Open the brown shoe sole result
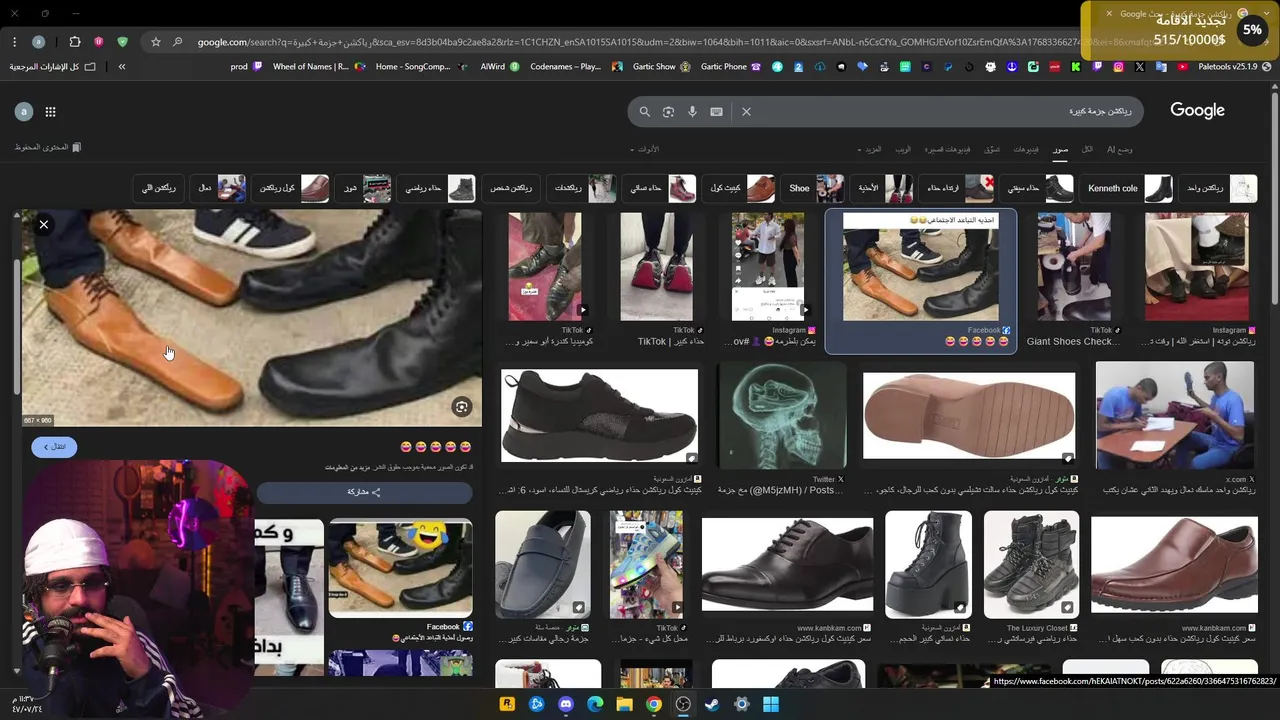This screenshot has height=720, width=1280. 969,416
